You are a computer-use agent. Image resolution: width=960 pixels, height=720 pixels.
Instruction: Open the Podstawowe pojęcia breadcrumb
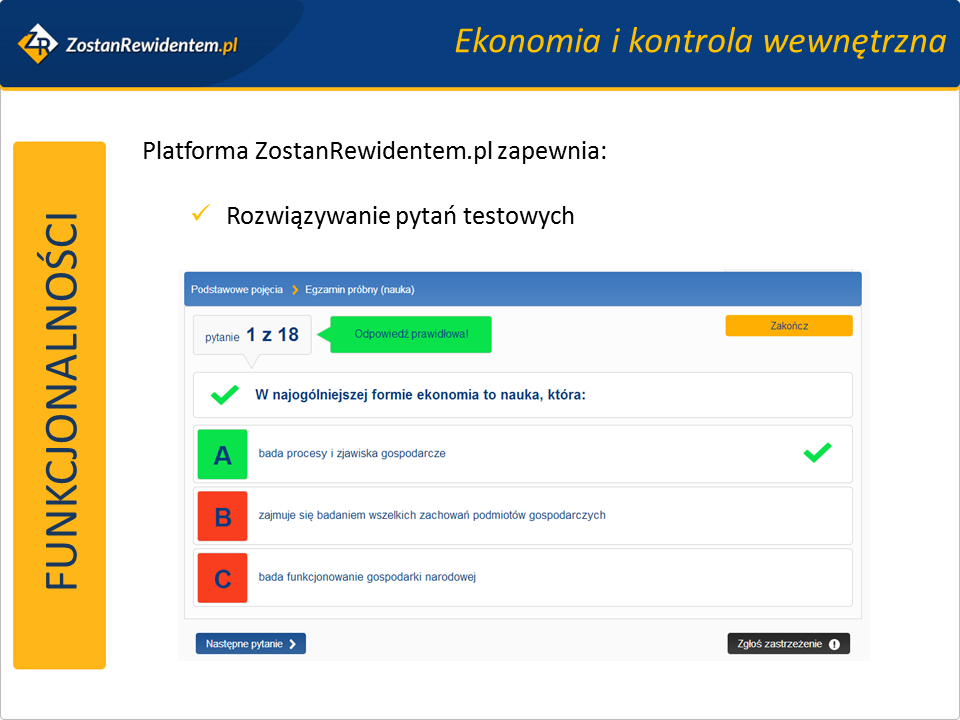tap(237, 289)
